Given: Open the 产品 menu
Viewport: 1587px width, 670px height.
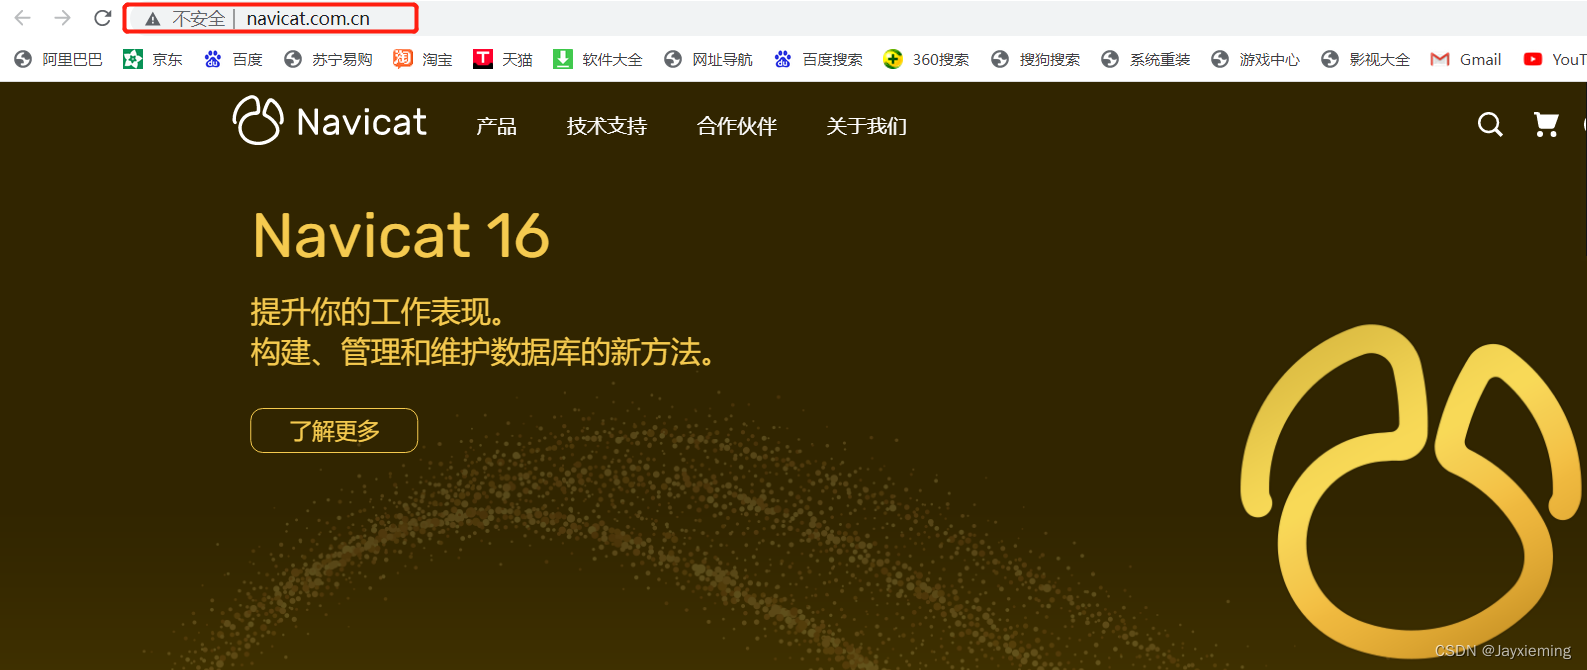Looking at the screenshot, I should coord(496,126).
